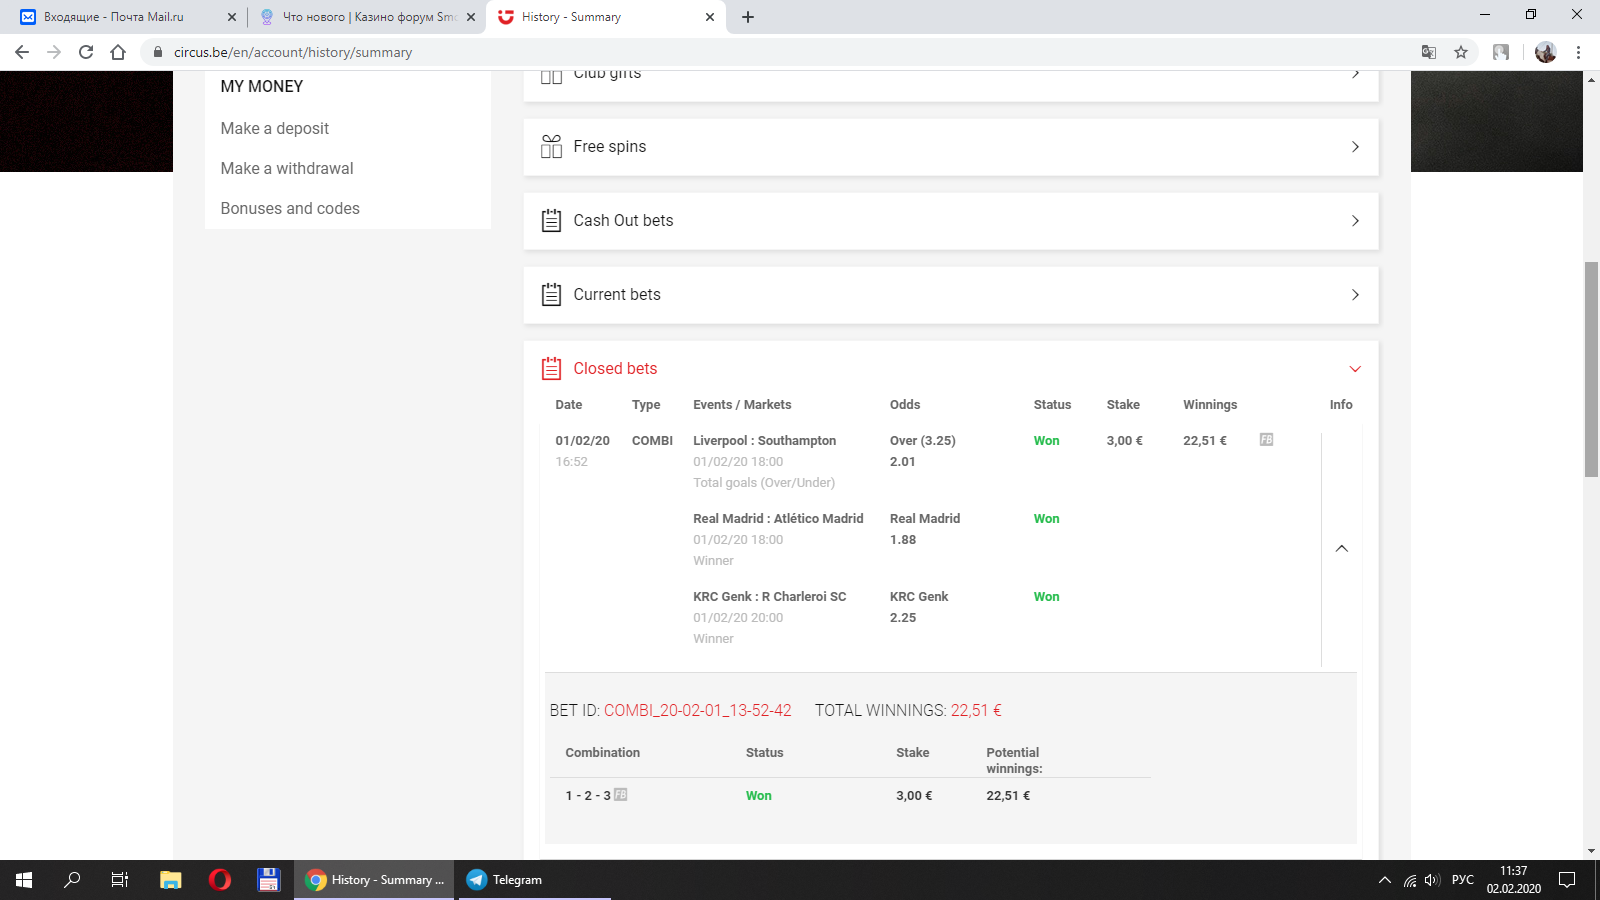
Task: Open Make a deposit link
Action: point(275,128)
